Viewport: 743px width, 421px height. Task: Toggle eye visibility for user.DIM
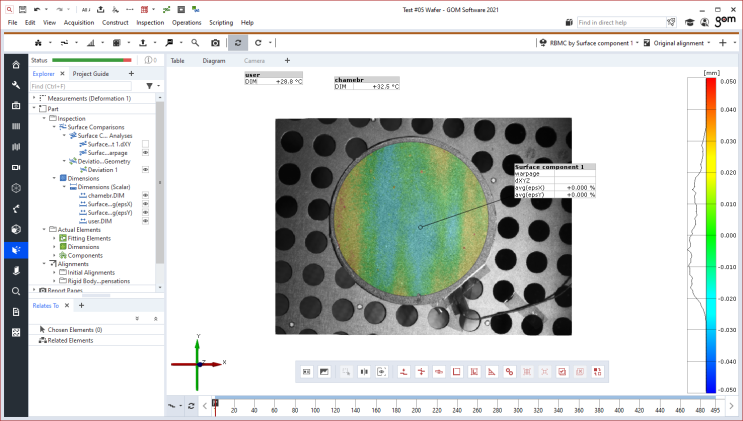tap(145, 221)
